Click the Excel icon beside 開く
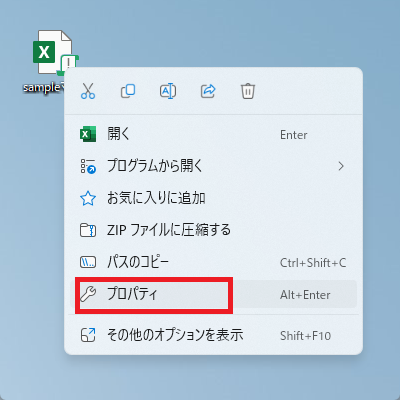Viewport: 400px width, 400px height. [x=88, y=134]
